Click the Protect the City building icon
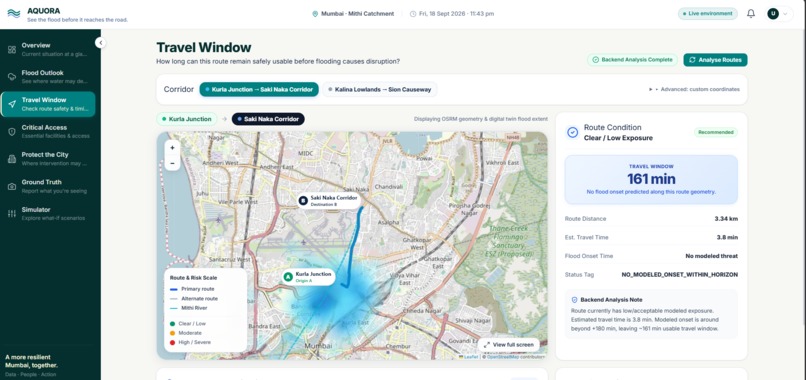The width and height of the screenshot is (806, 380). click(12, 159)
